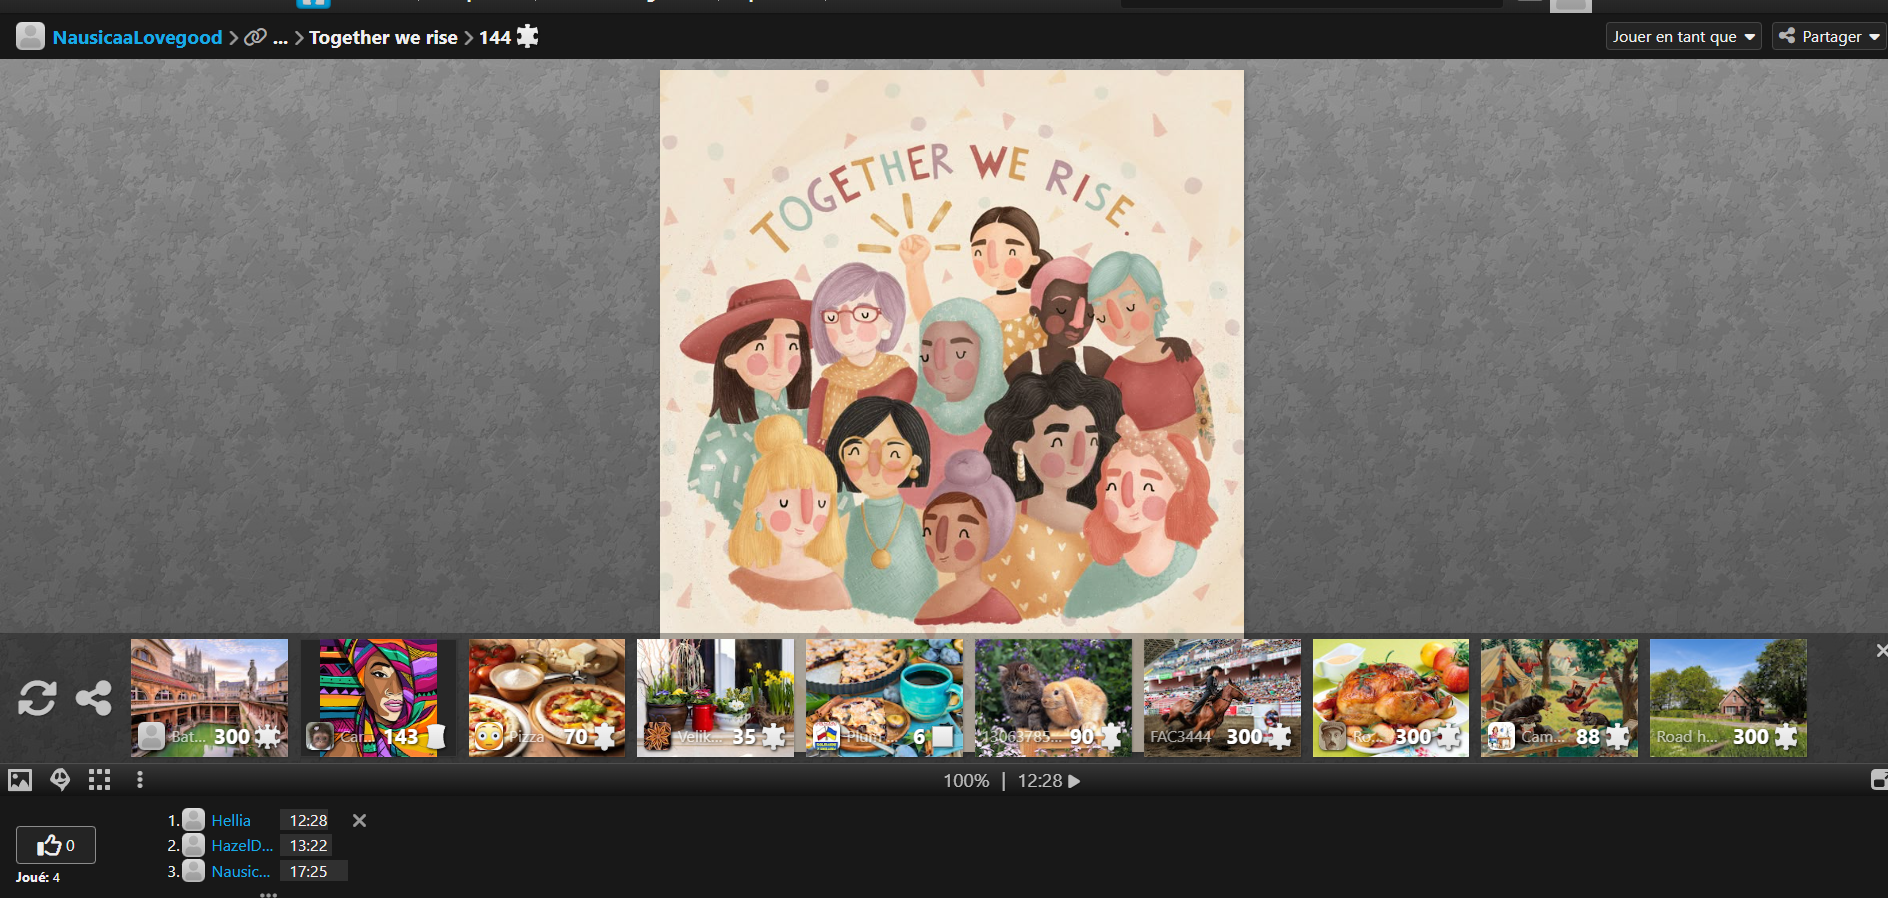Expand the Partager dropdown
The image size is (1888, 898).
tap(1829, 37)
